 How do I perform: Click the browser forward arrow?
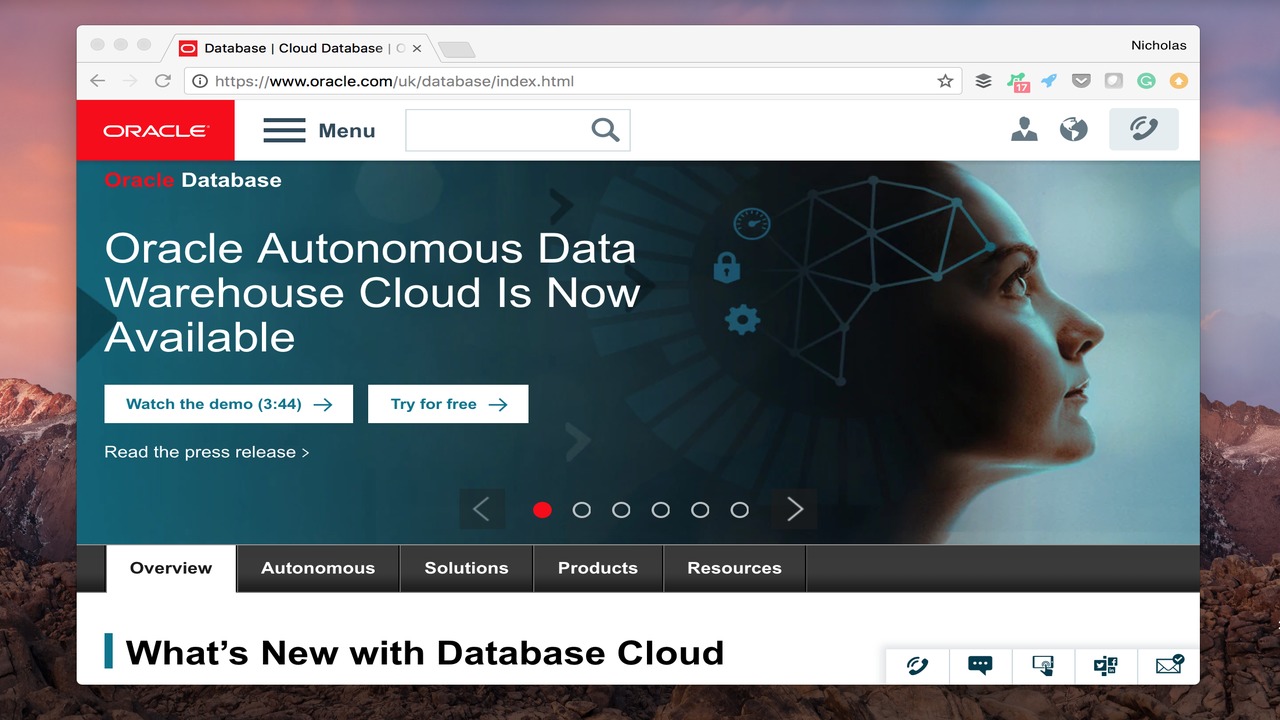pos(129,81)
